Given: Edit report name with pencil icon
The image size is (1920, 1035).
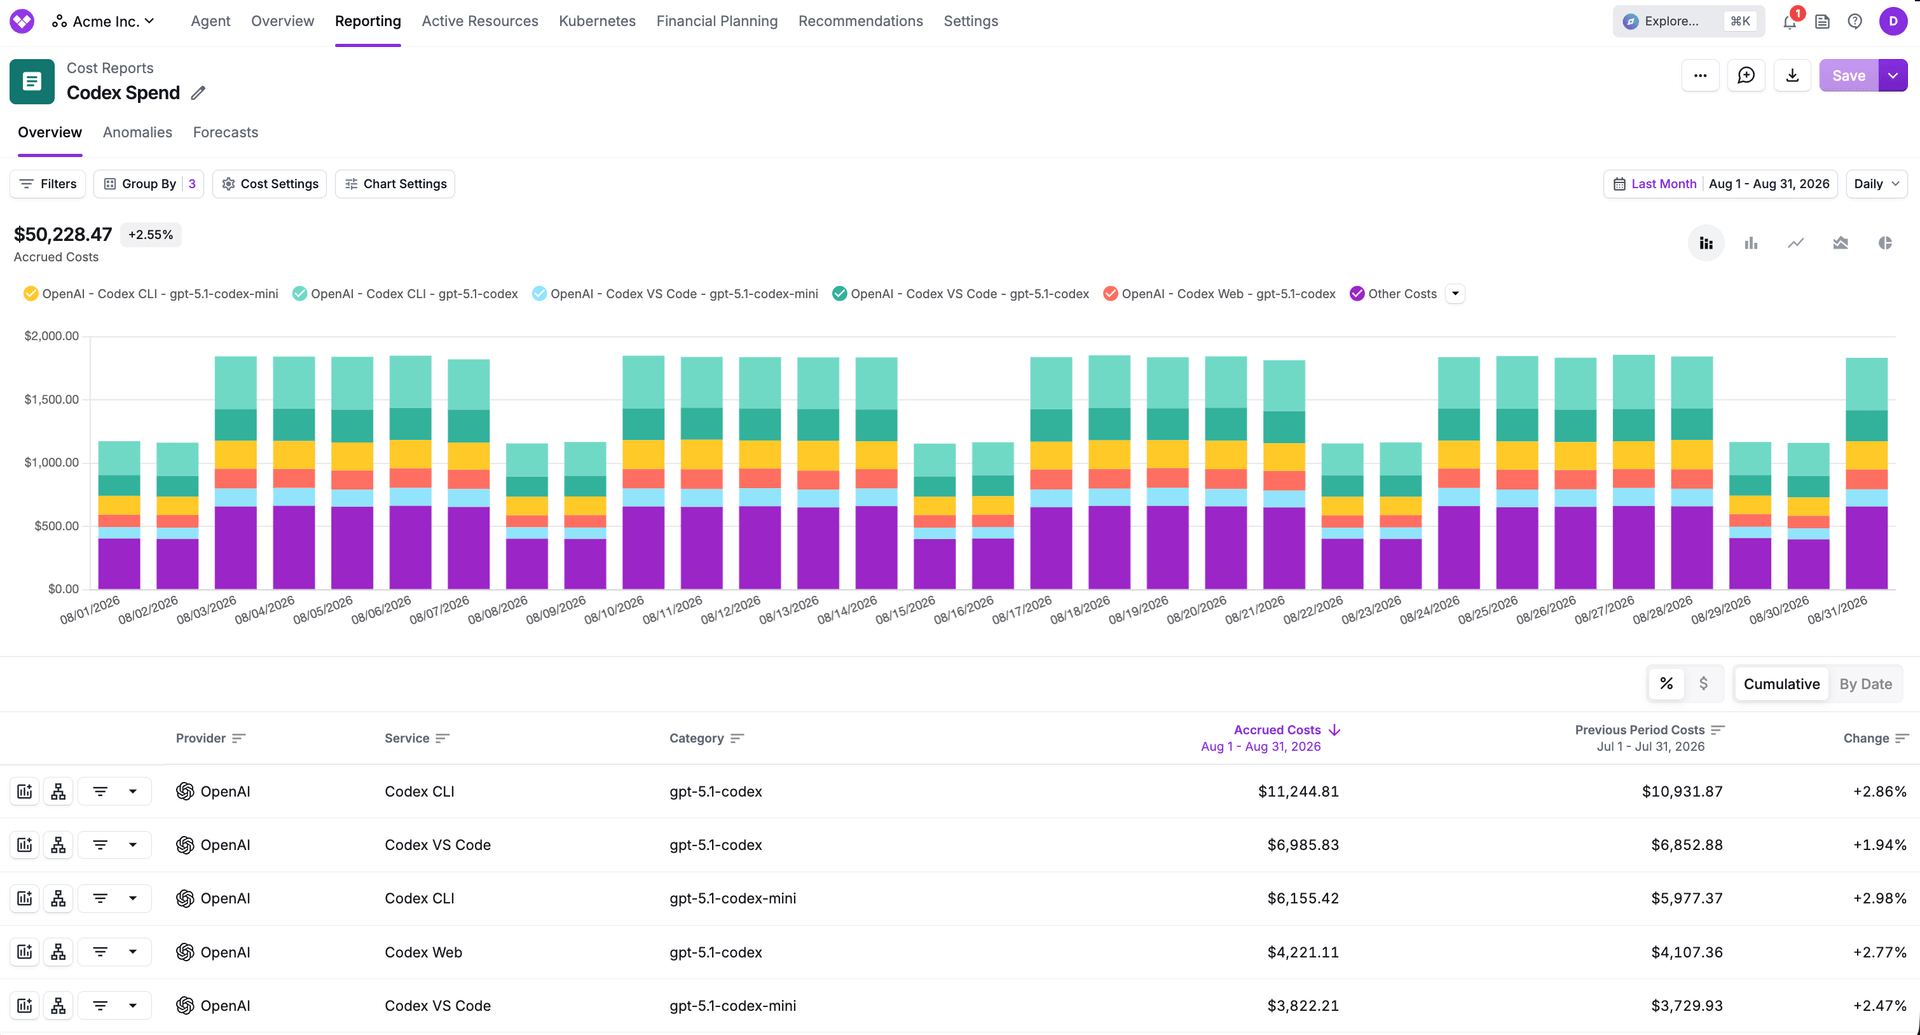Looking at the screenshot, I should (198, 93).
